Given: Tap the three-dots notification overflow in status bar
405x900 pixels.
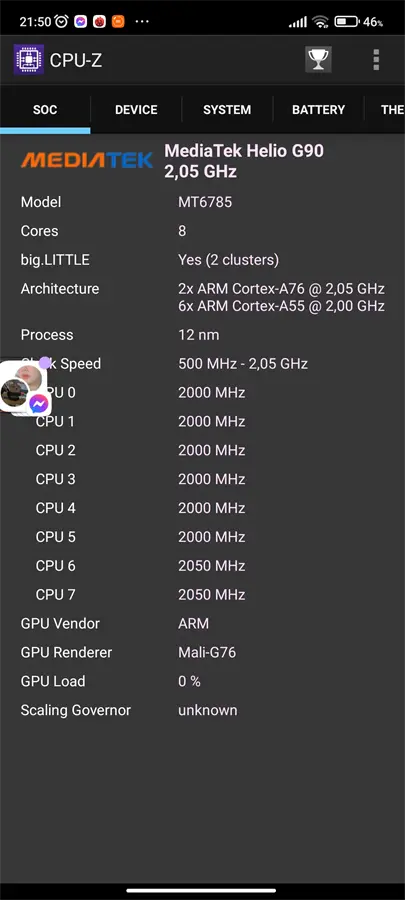Looking at the screenshot, I should [142, 22].
